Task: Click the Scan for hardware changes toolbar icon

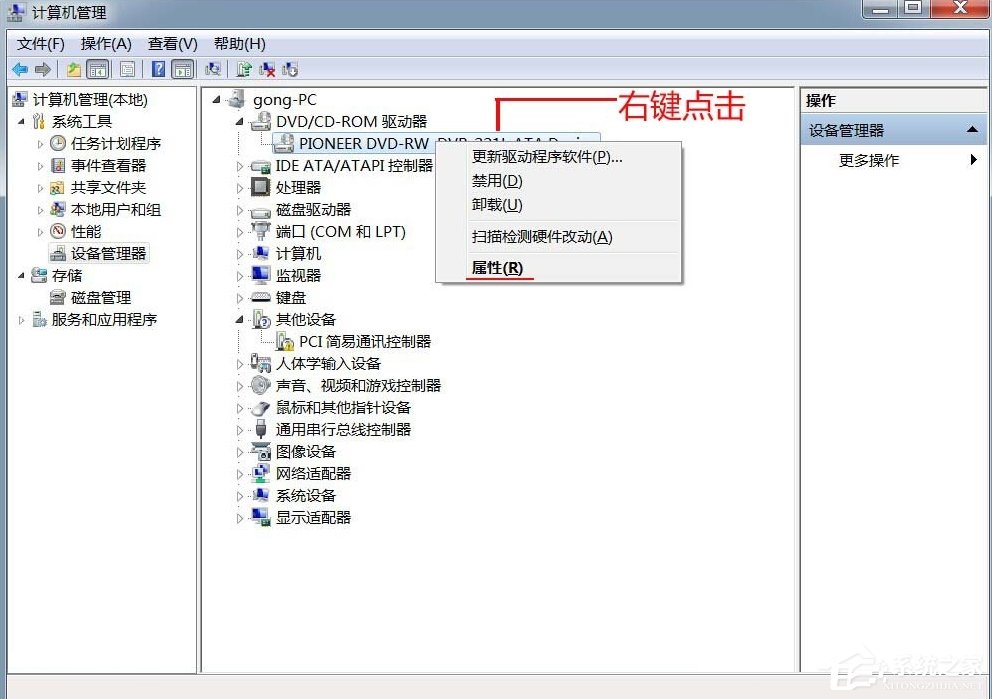Action: coord(214,68)
